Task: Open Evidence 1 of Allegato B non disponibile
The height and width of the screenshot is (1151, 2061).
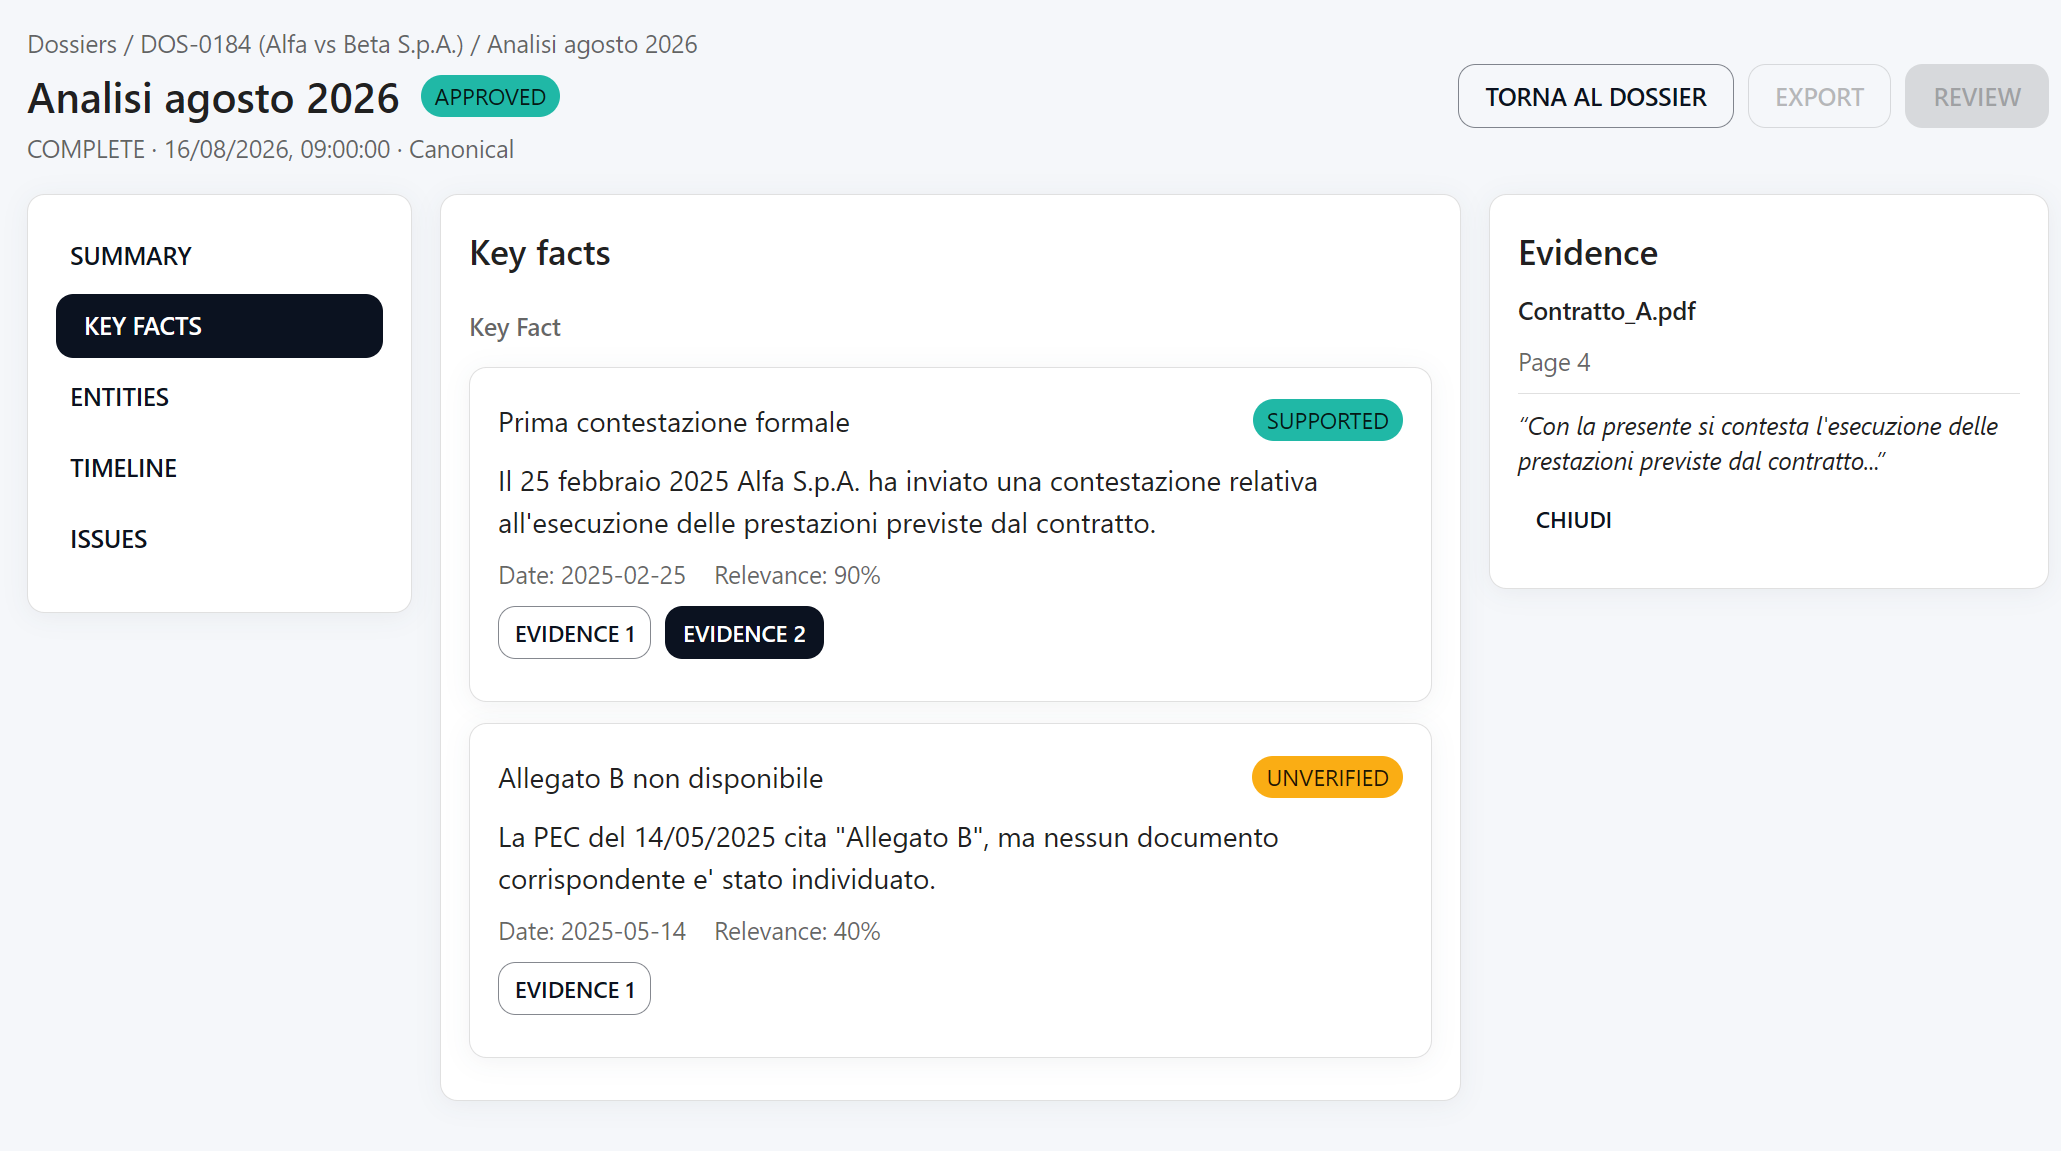Action: [x=574, y=989]
